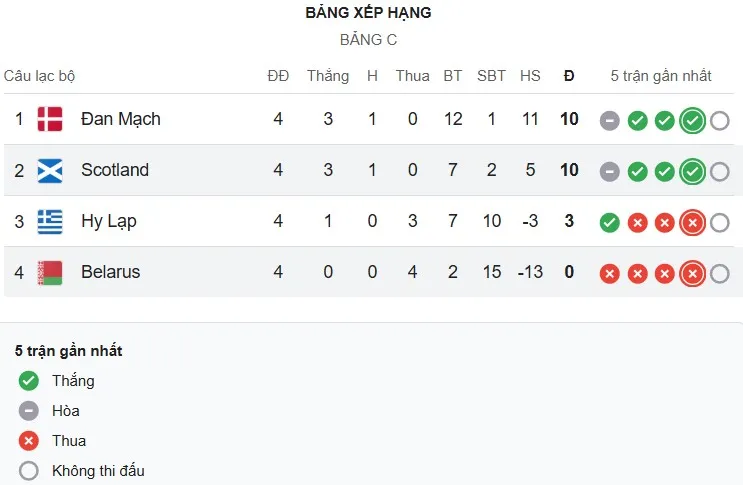The width and height of the screenshot is (743, 485).
Task: Click the red Thua legend icon
Action: point(29,441)
